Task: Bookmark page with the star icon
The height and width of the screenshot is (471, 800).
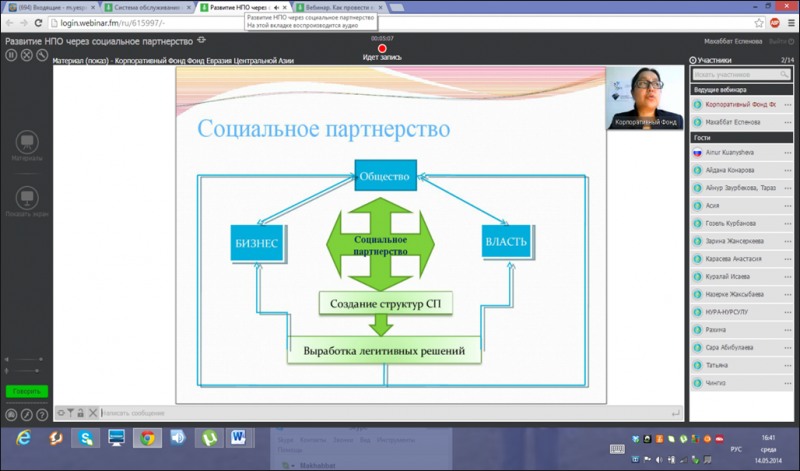Action: [759, 23]
